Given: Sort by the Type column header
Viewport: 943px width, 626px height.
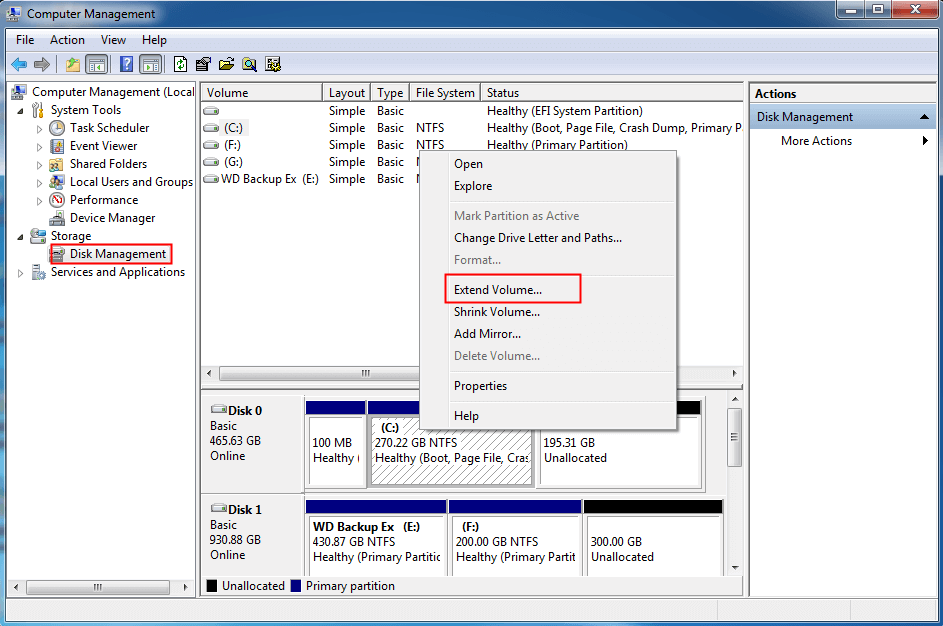Looking at the screenshot, I should pos(390,93).
